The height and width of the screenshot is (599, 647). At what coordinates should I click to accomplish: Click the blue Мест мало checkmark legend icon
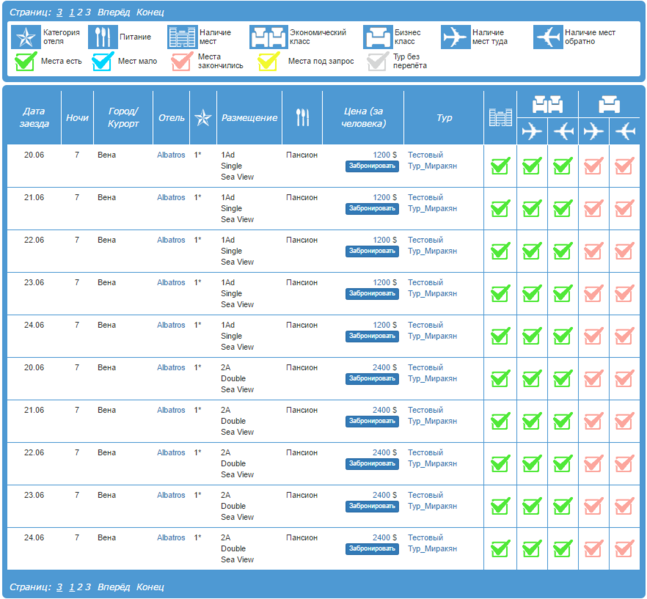pyautogui.click(x=103, y=62)
